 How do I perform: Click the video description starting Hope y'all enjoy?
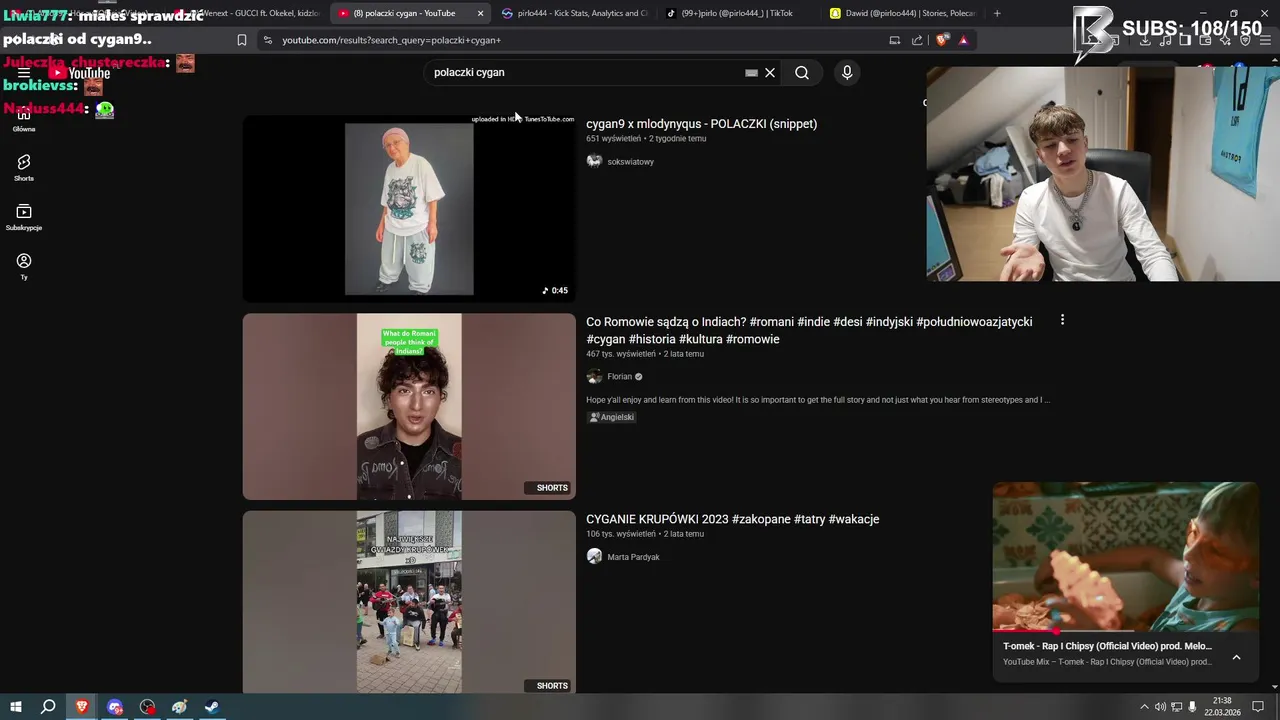tap(817, 400)
